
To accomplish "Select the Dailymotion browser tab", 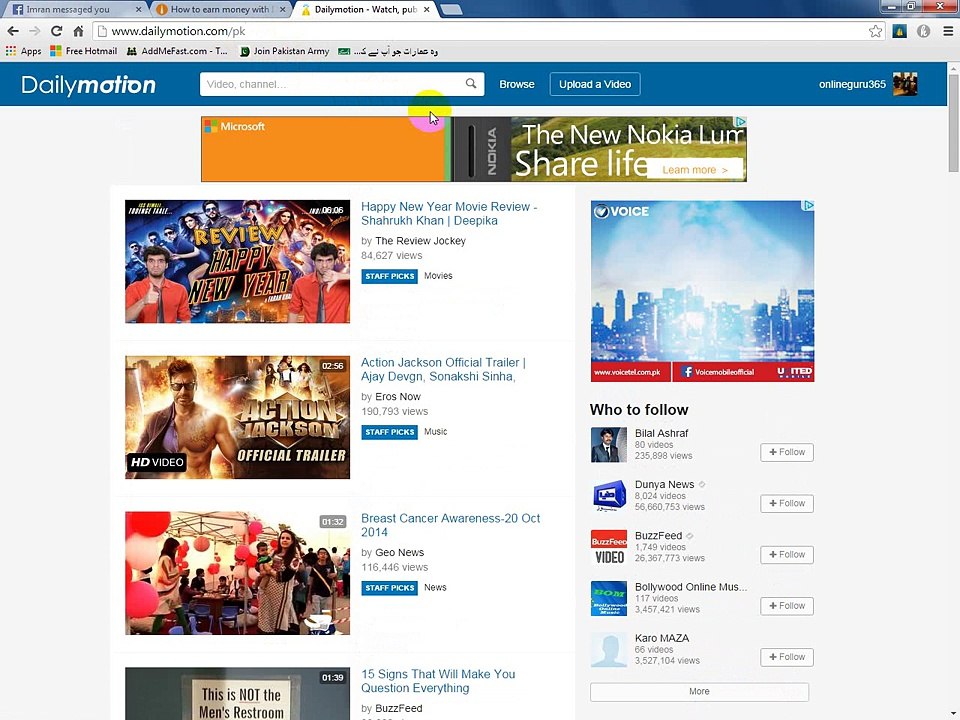I will tap(366, 9).
